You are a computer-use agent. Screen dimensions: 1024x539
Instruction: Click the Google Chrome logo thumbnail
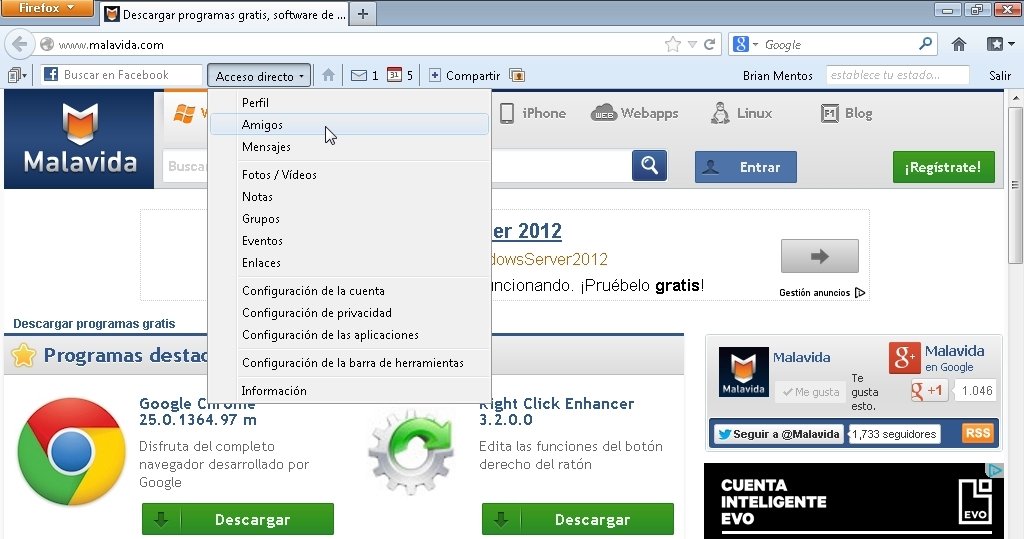[x=71, y=451]
